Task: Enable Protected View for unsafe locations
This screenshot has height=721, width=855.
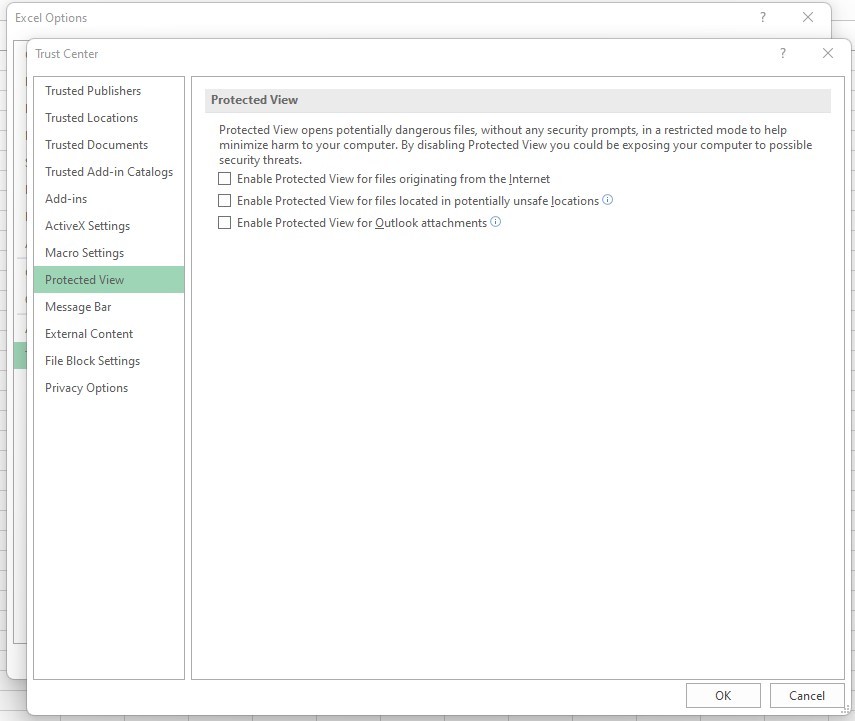Action: 224,201
